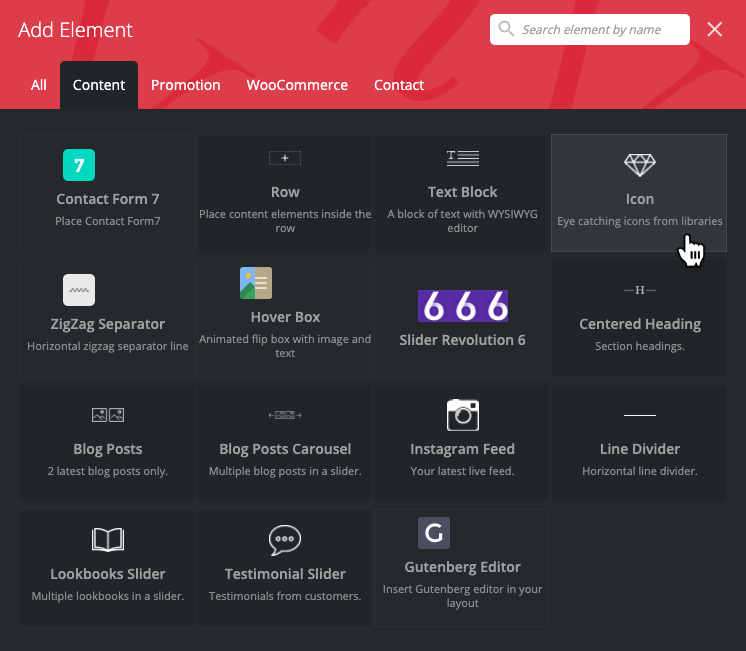The height and width of the screenshot is (651, 746).
Task: Select the Contact Form 7 teal icon
Action: point(79,164)
